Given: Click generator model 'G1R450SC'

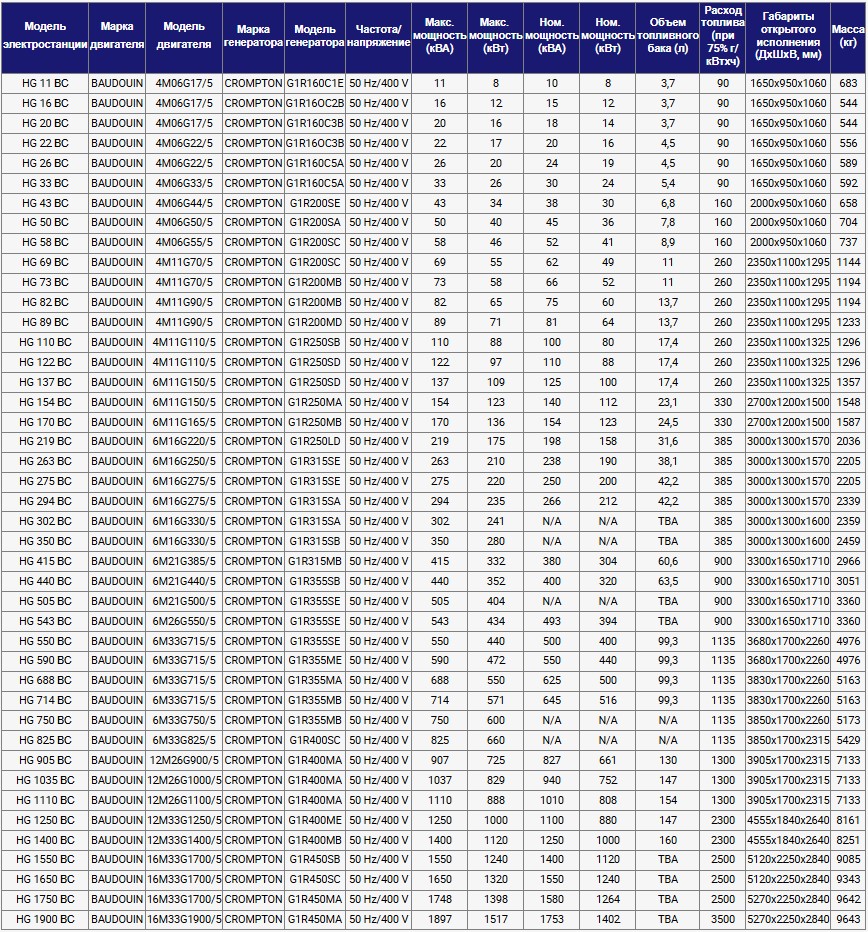Looking at the screenshot, I should point(315,879).
